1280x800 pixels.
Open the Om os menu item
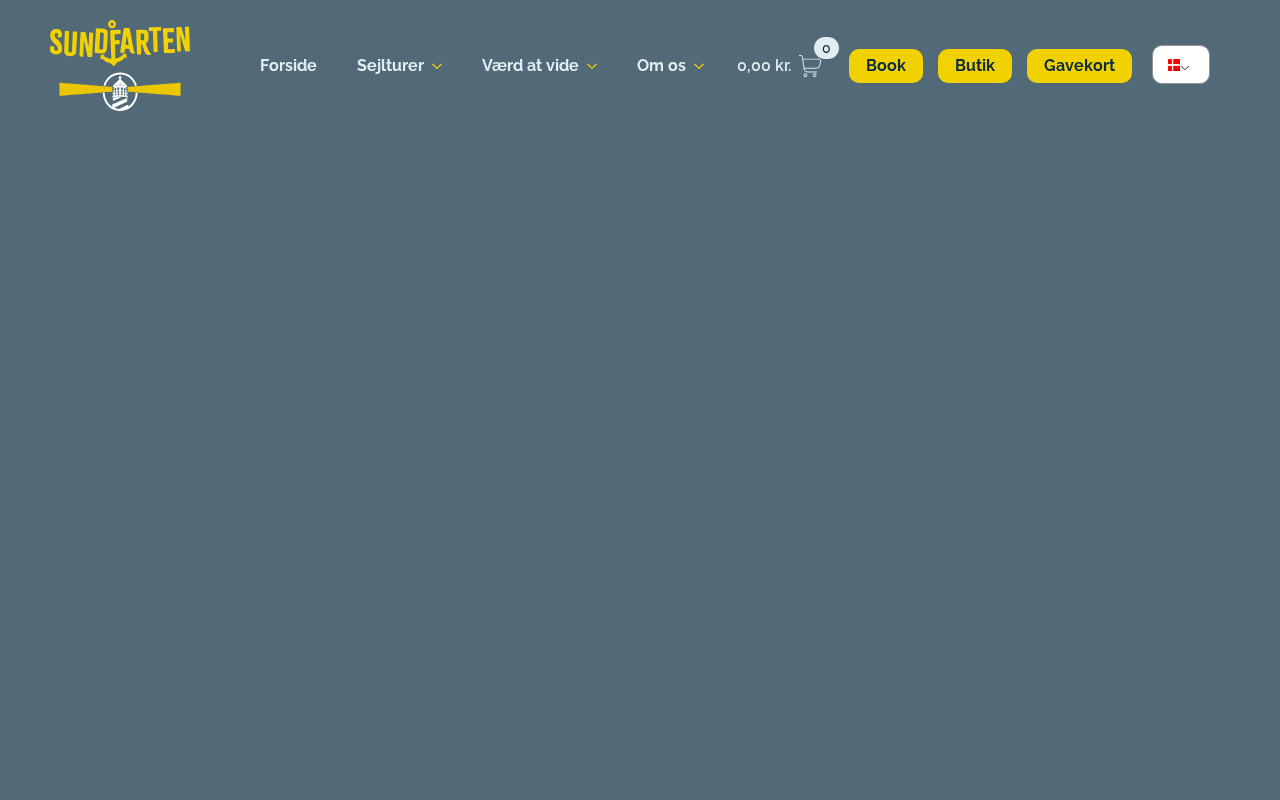click(661, 66)
